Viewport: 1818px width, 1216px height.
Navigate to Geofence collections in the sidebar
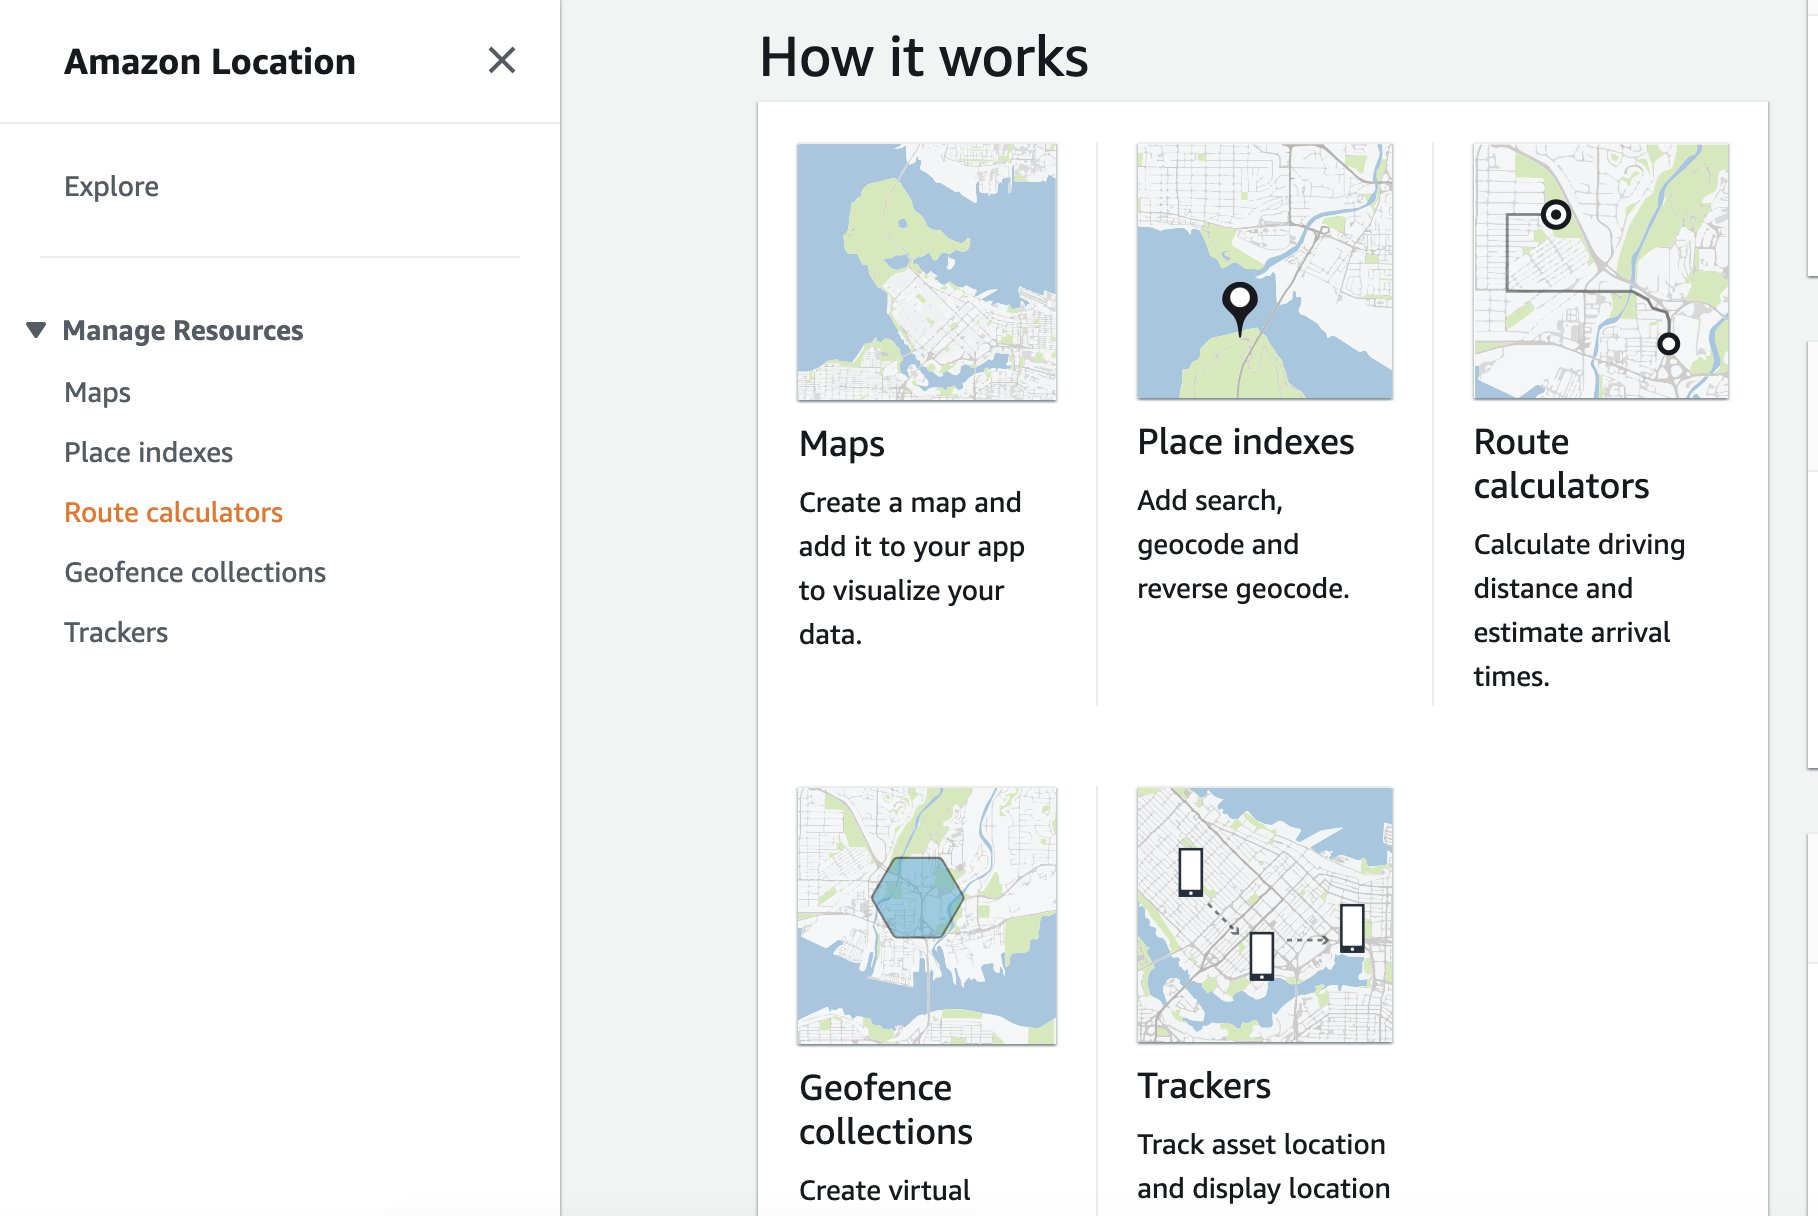point(194,572)
